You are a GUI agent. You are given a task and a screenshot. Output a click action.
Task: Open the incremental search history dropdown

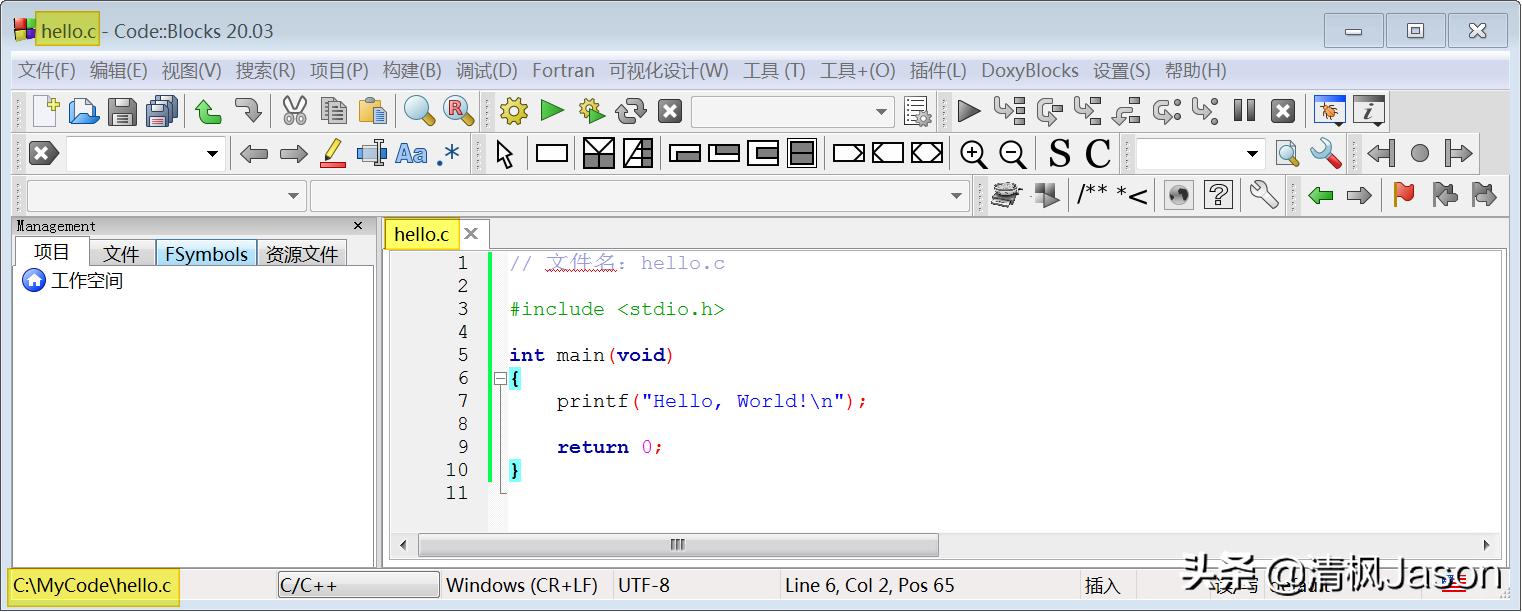pos(211,153)
